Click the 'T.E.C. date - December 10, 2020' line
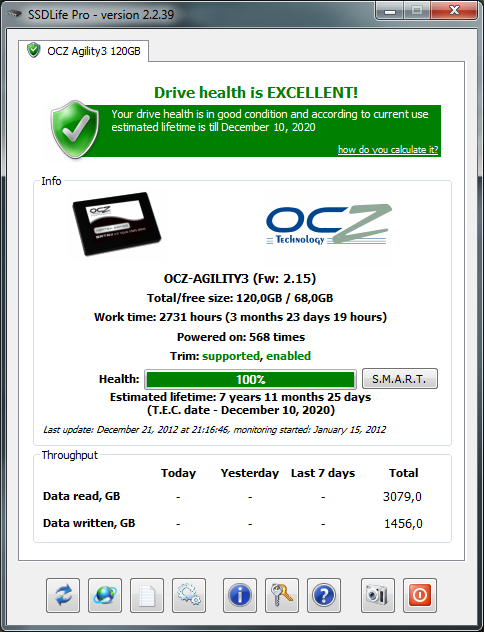This screenshot has height=633, width=485. point(241,410)
